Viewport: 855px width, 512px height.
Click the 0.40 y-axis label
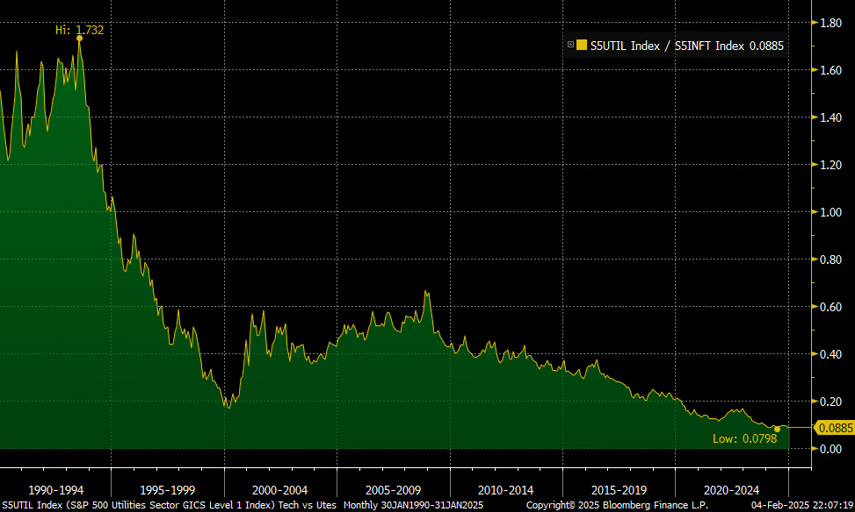pyautogui.click(x=831, y=354)
